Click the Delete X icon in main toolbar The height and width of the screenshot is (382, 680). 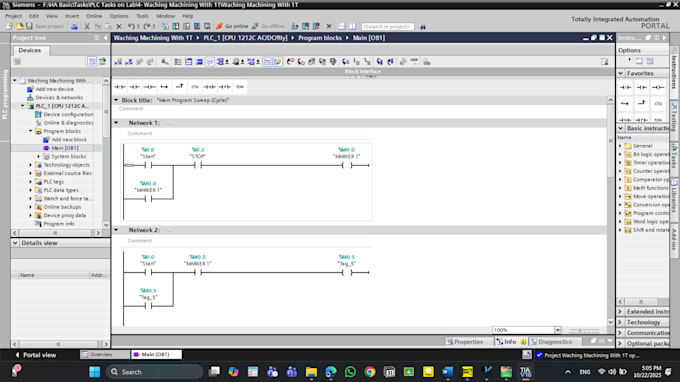click(x=119, y=26)
